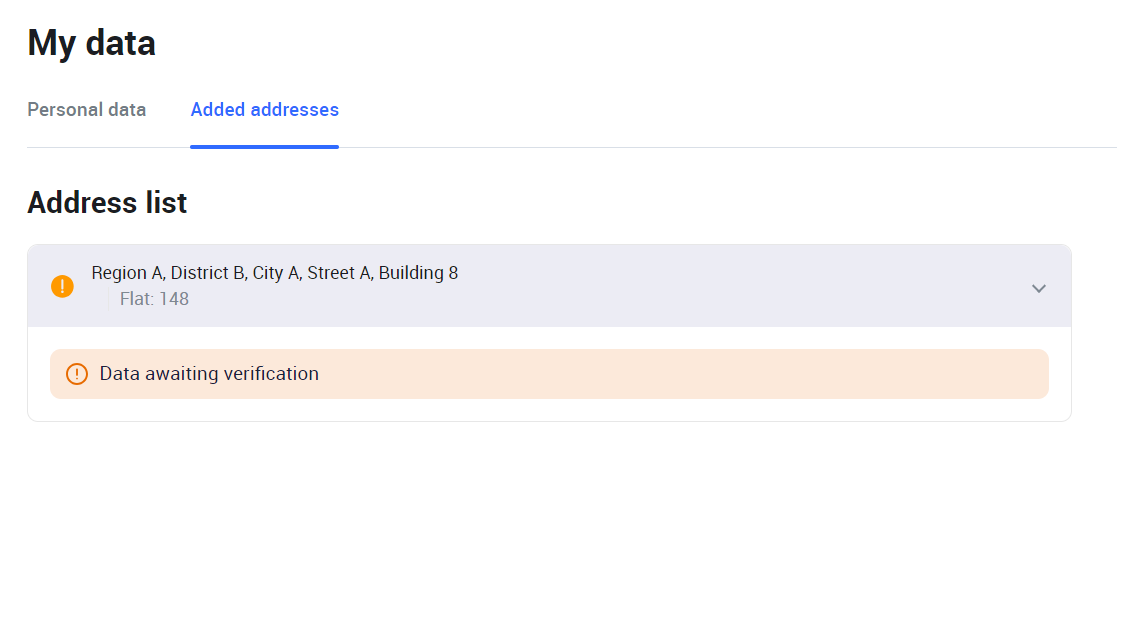Screen dimensions: 1136x622
Task: Click 'Building 8' in the address line
Action: [x=418, y=273]
